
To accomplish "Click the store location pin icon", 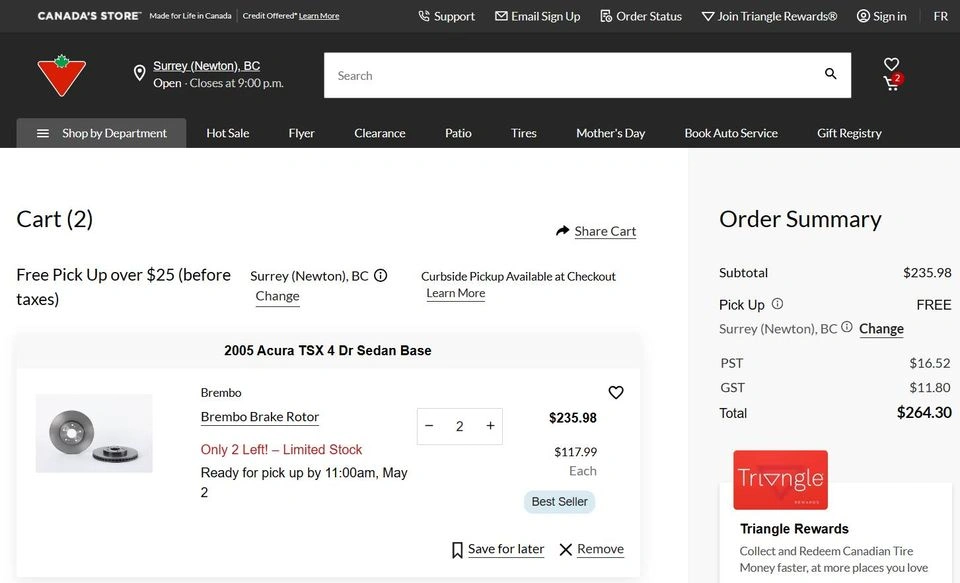I will (140, 73).
